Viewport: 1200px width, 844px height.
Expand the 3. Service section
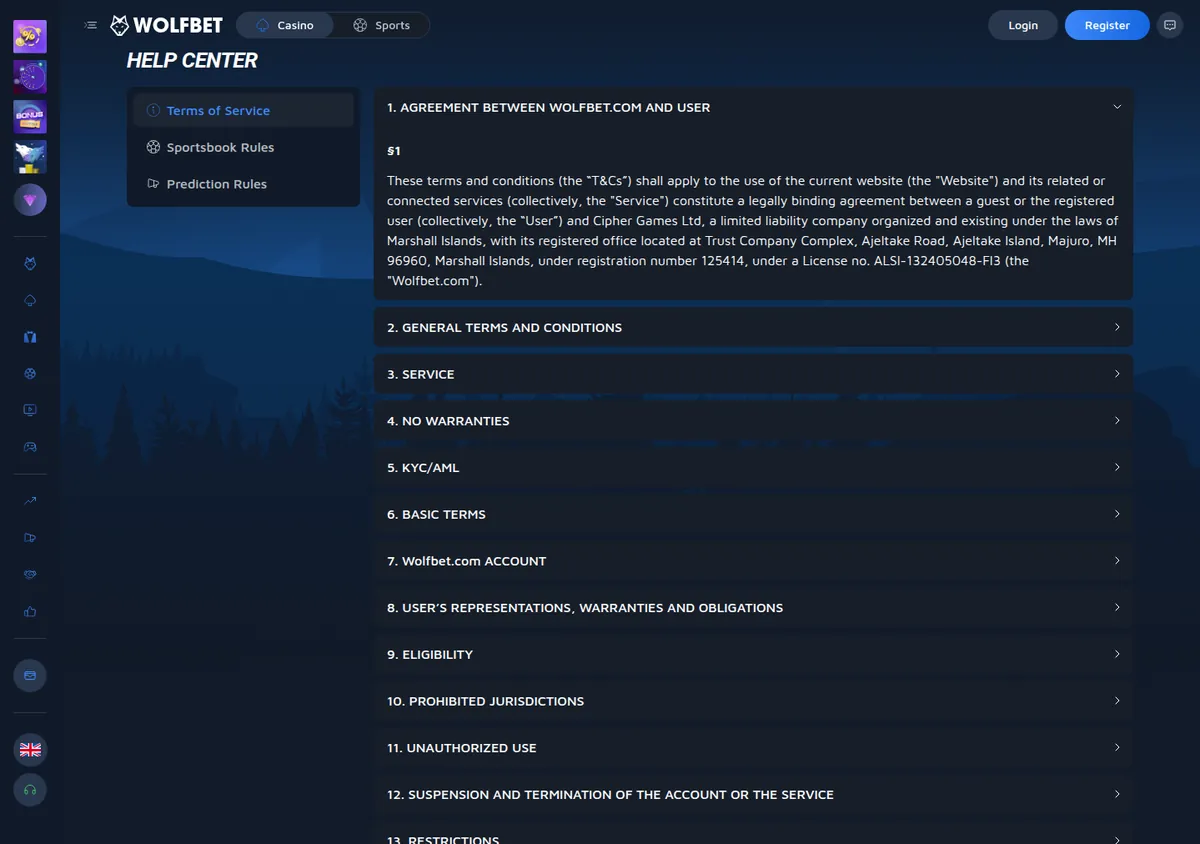[753, 374]
